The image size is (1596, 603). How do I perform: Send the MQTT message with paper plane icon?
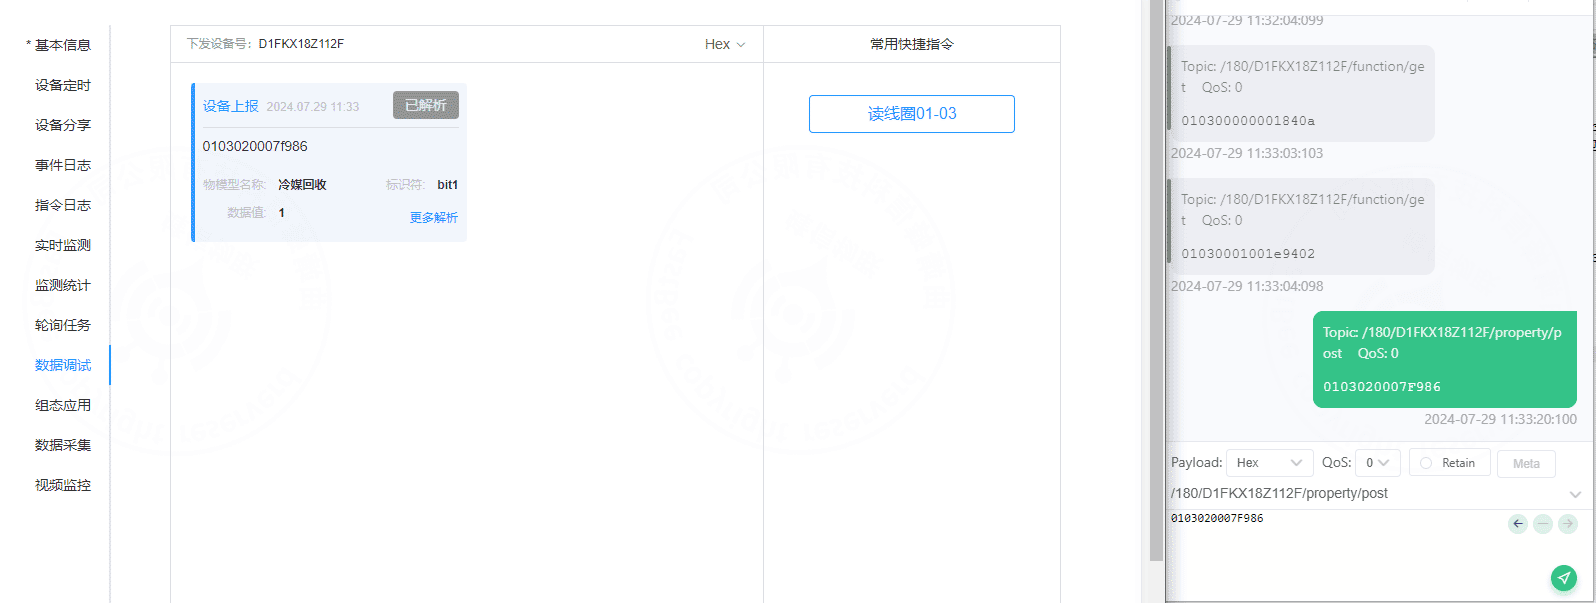[x=1564, y=577]
